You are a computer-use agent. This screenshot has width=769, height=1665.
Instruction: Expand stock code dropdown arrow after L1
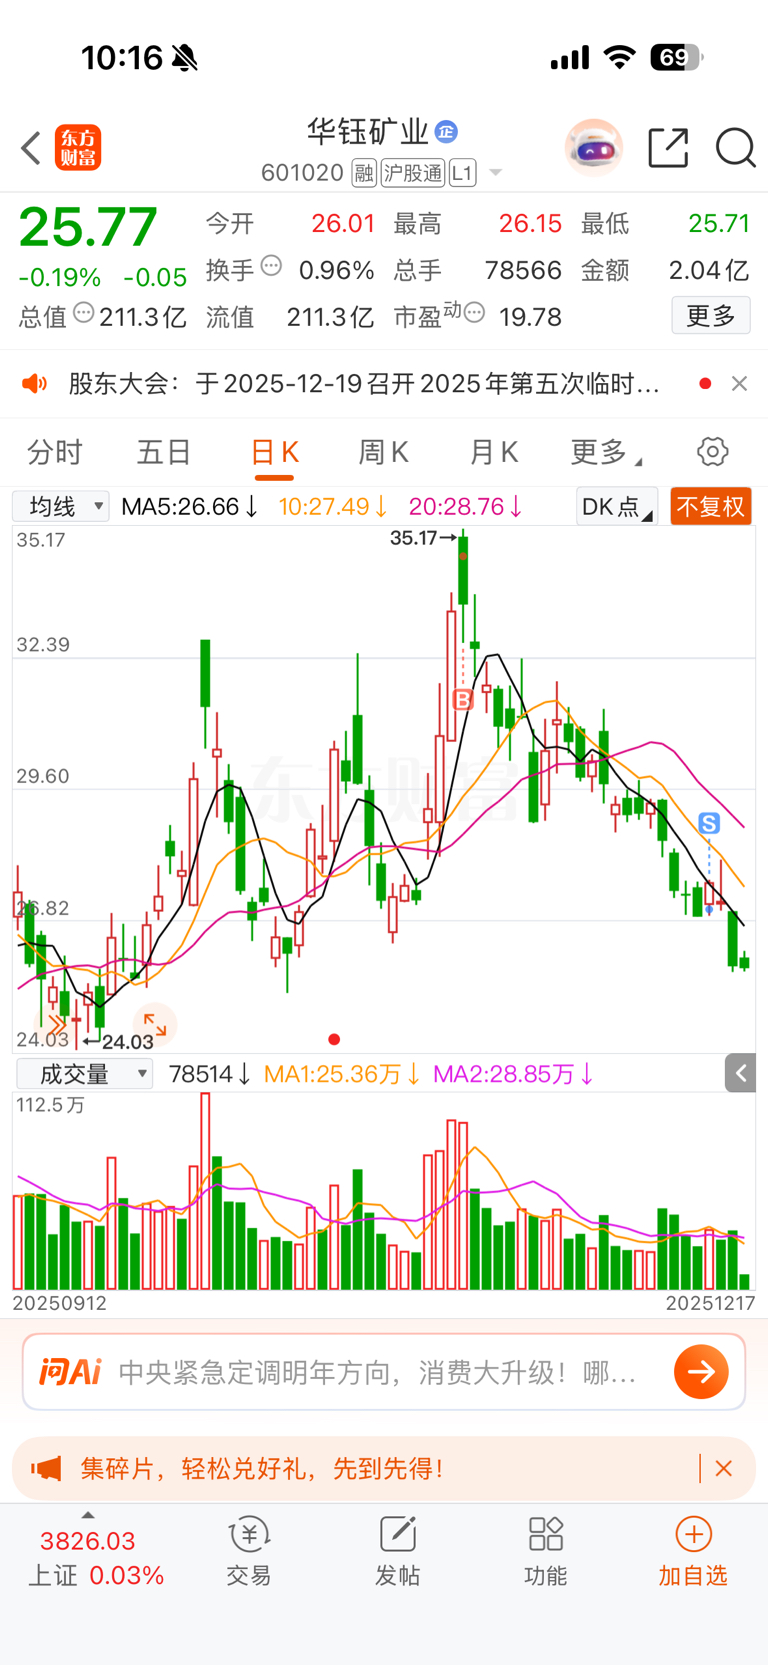495,174
